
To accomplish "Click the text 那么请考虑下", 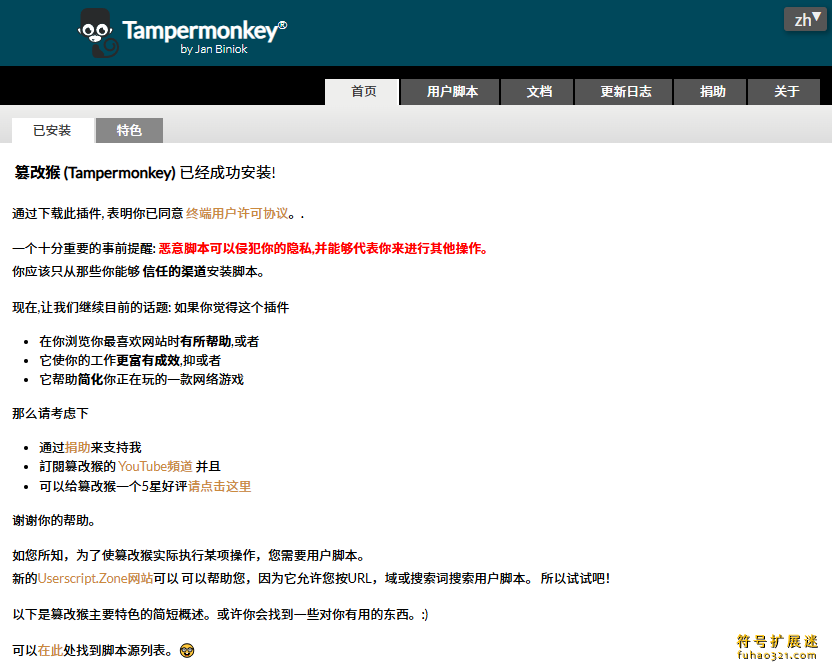I will pyautogui.click(x=50, y=413).
